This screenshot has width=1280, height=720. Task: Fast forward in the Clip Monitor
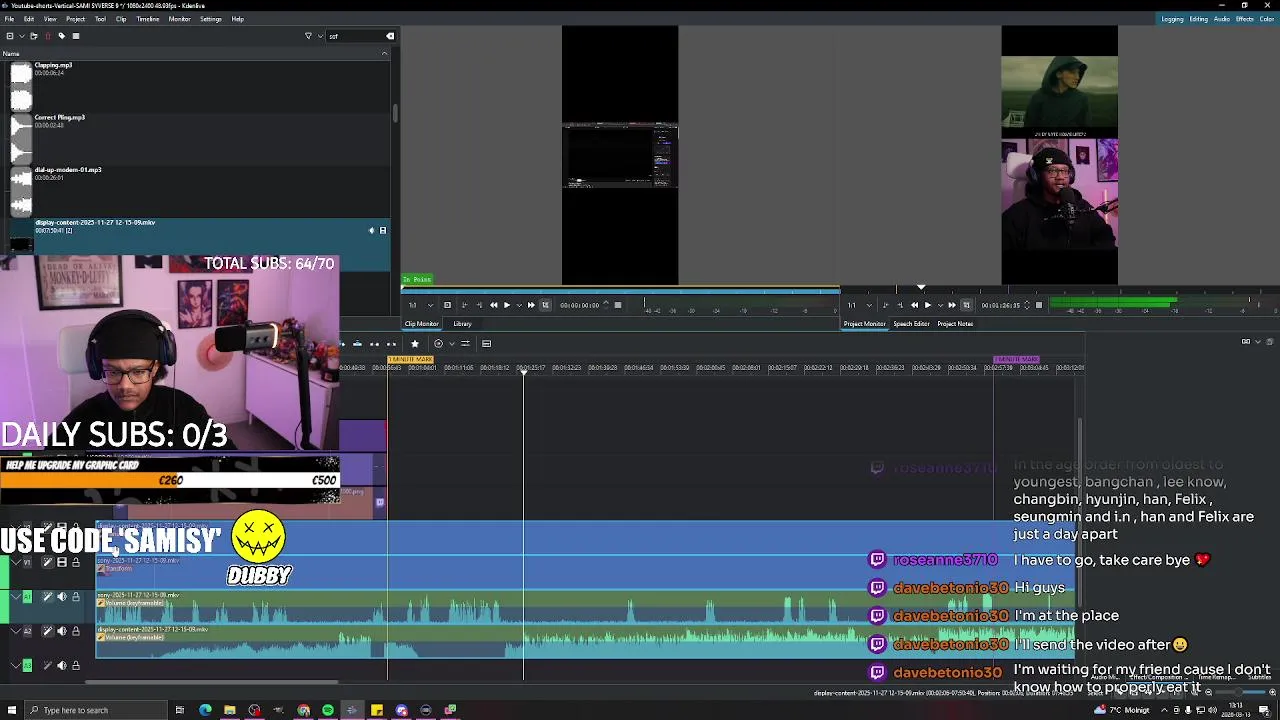pos(531,305)
